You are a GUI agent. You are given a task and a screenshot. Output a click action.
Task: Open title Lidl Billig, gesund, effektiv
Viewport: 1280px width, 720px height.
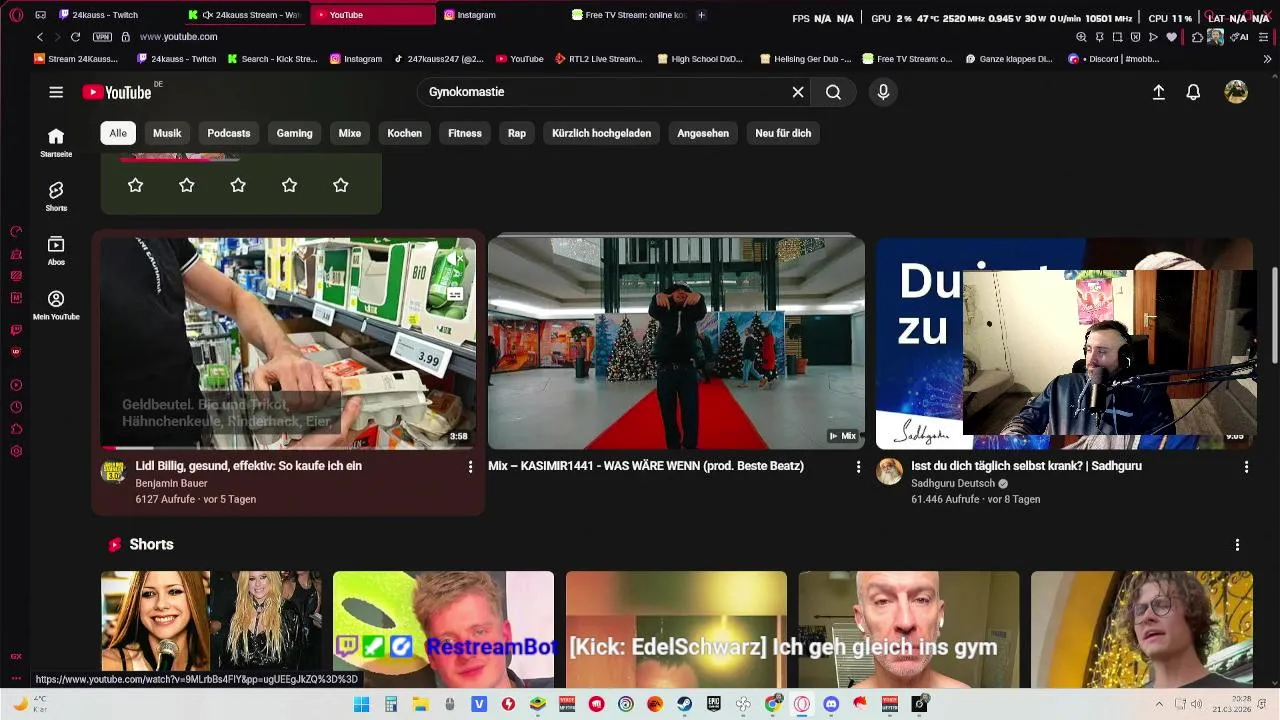249,466
